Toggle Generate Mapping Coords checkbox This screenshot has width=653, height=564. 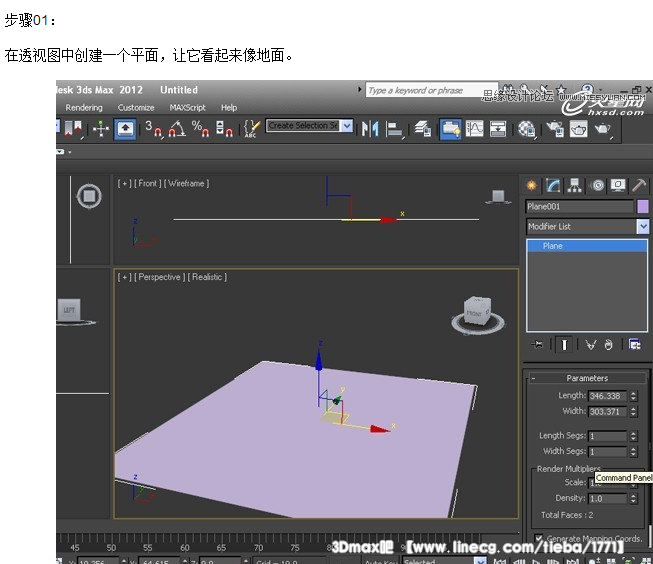point(538,538)
